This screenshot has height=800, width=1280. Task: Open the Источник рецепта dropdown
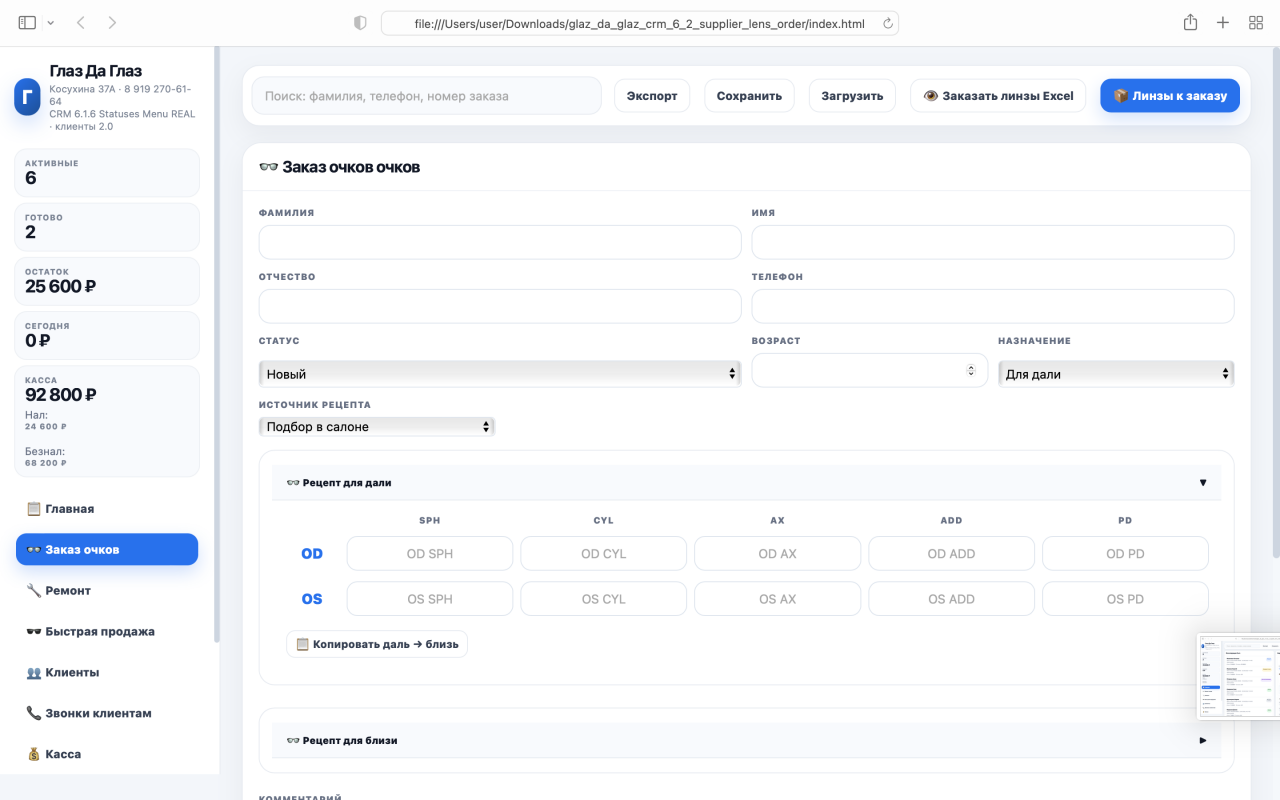pyautogui.click(x=377, y=426)
